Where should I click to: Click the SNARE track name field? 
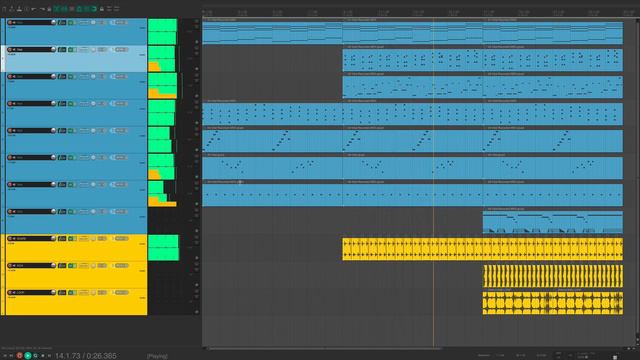[33, 238]
